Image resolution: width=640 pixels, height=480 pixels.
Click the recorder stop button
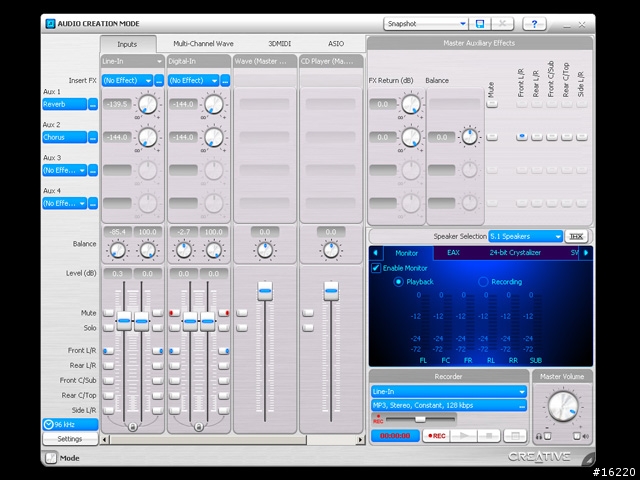pos(489,436)
